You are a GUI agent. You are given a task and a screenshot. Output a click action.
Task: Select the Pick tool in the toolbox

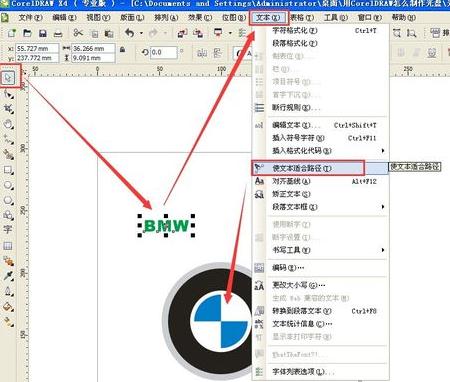(x=8, y=78)
